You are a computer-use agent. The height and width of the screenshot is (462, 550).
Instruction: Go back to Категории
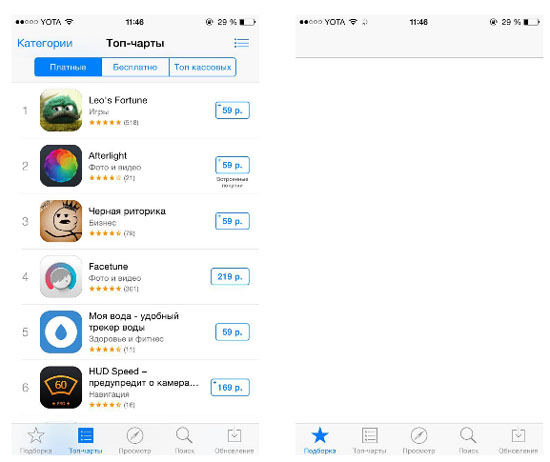click(x=45, y=43)
